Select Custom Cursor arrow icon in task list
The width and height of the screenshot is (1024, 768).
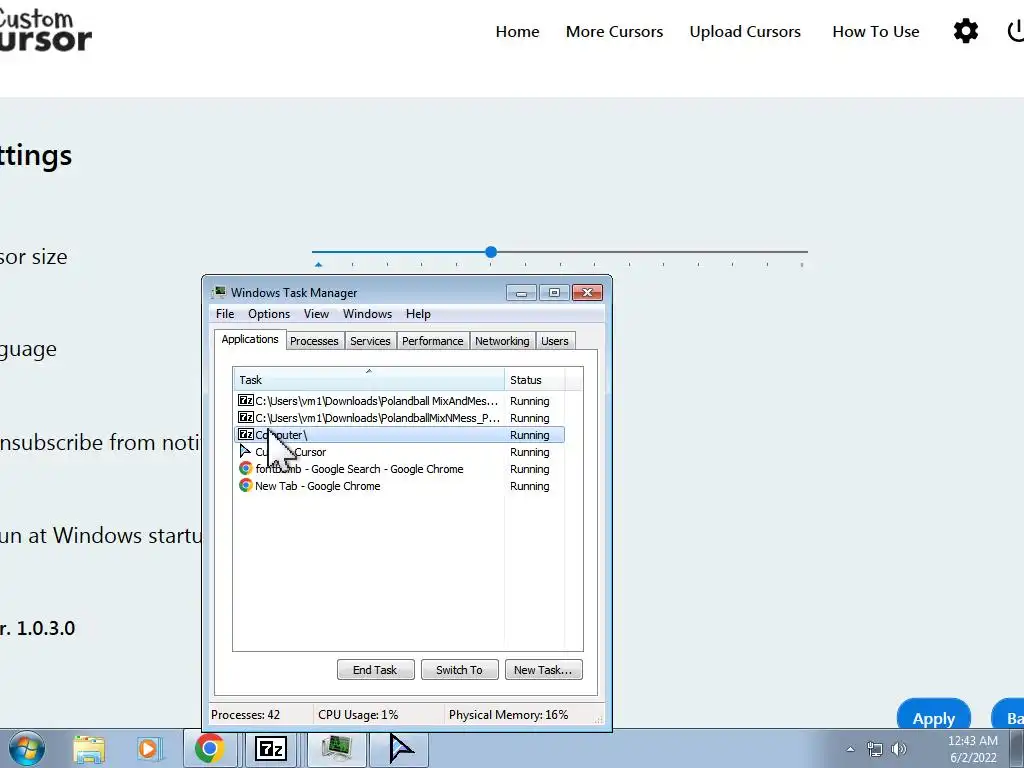point(245,451)
